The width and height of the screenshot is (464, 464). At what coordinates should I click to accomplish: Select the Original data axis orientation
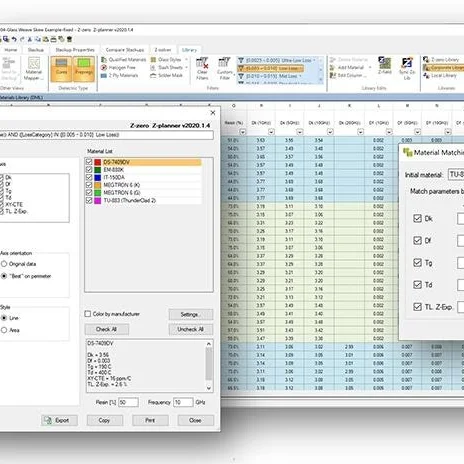pyautogui.click(x=4, y=264)
